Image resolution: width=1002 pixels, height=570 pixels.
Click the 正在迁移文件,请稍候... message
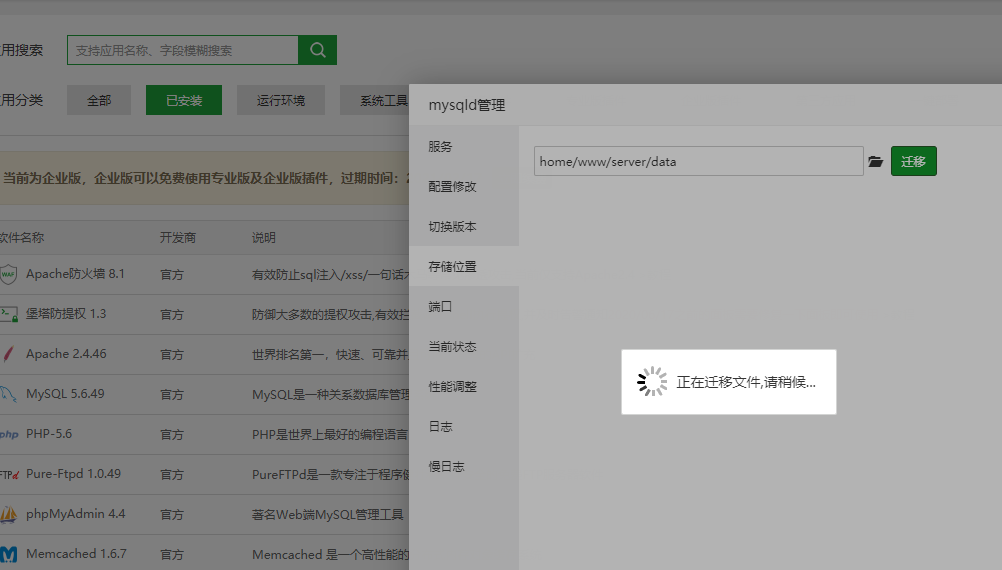pos(746,382)
